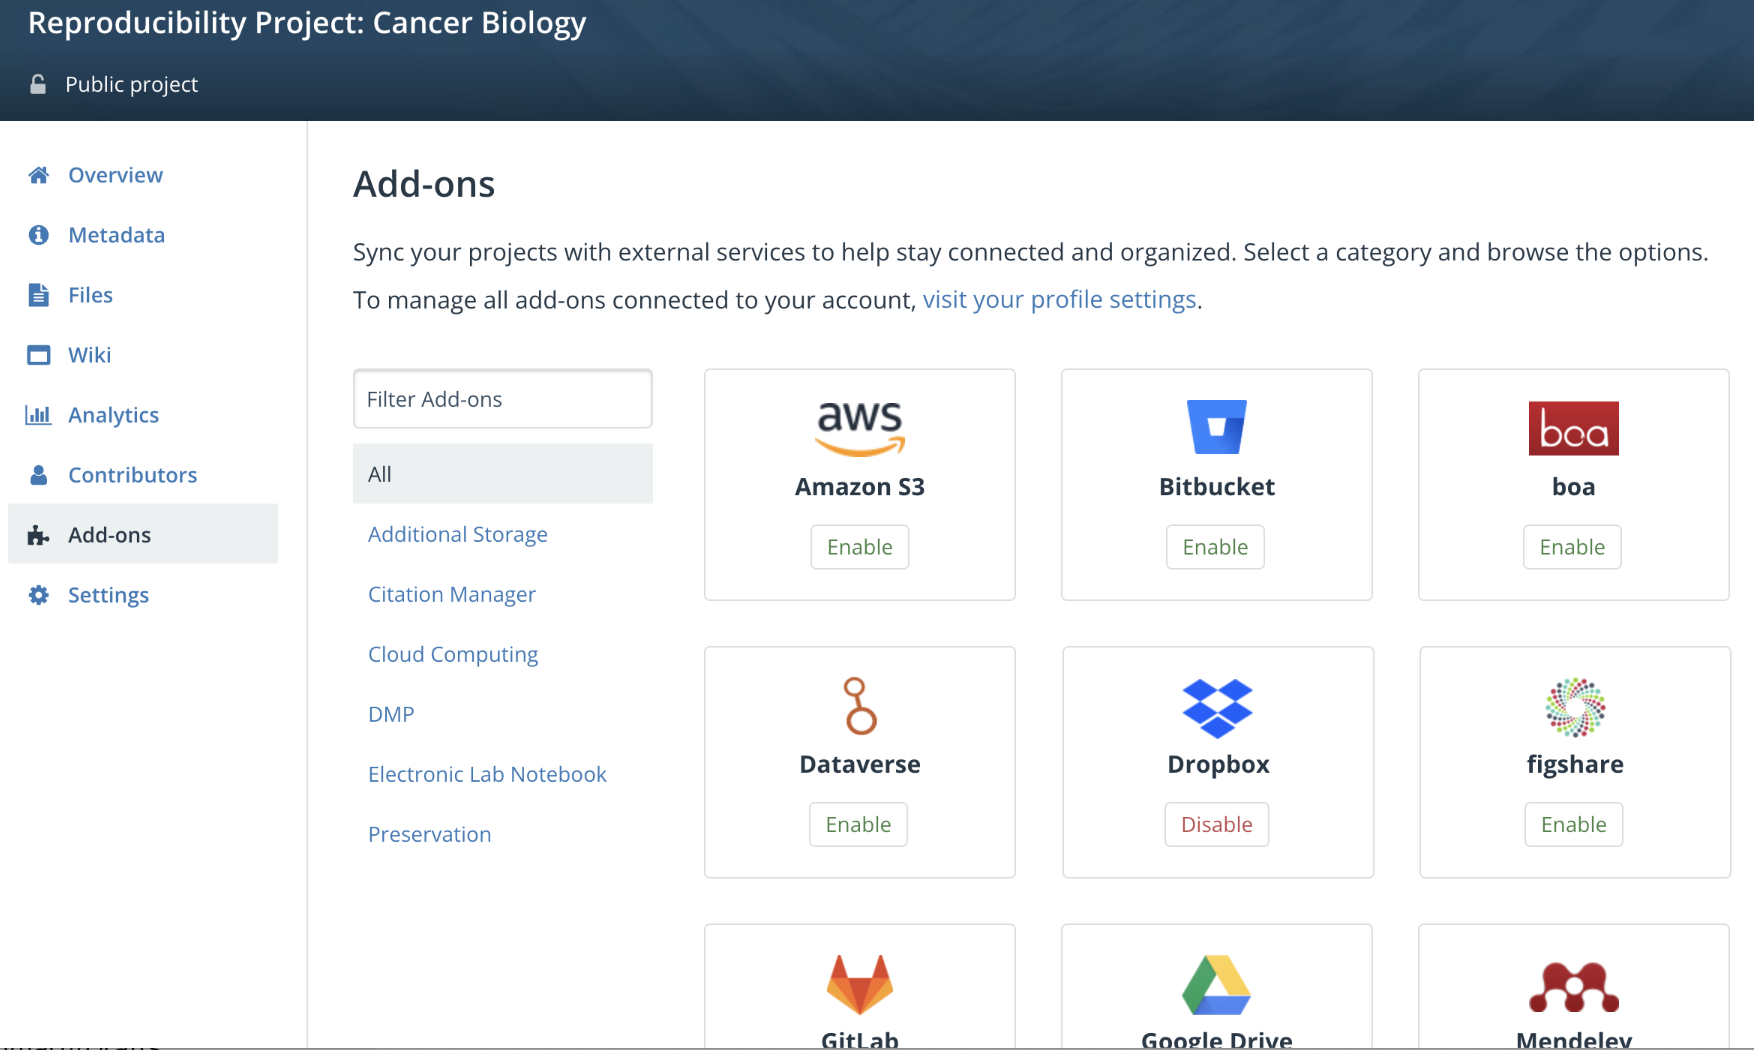Image resolution: width=1754 pixels, height=1050 pixels.
Task: Show Cloud Computing add-ons
Action: pyautogui.click(x=453, y=654)
